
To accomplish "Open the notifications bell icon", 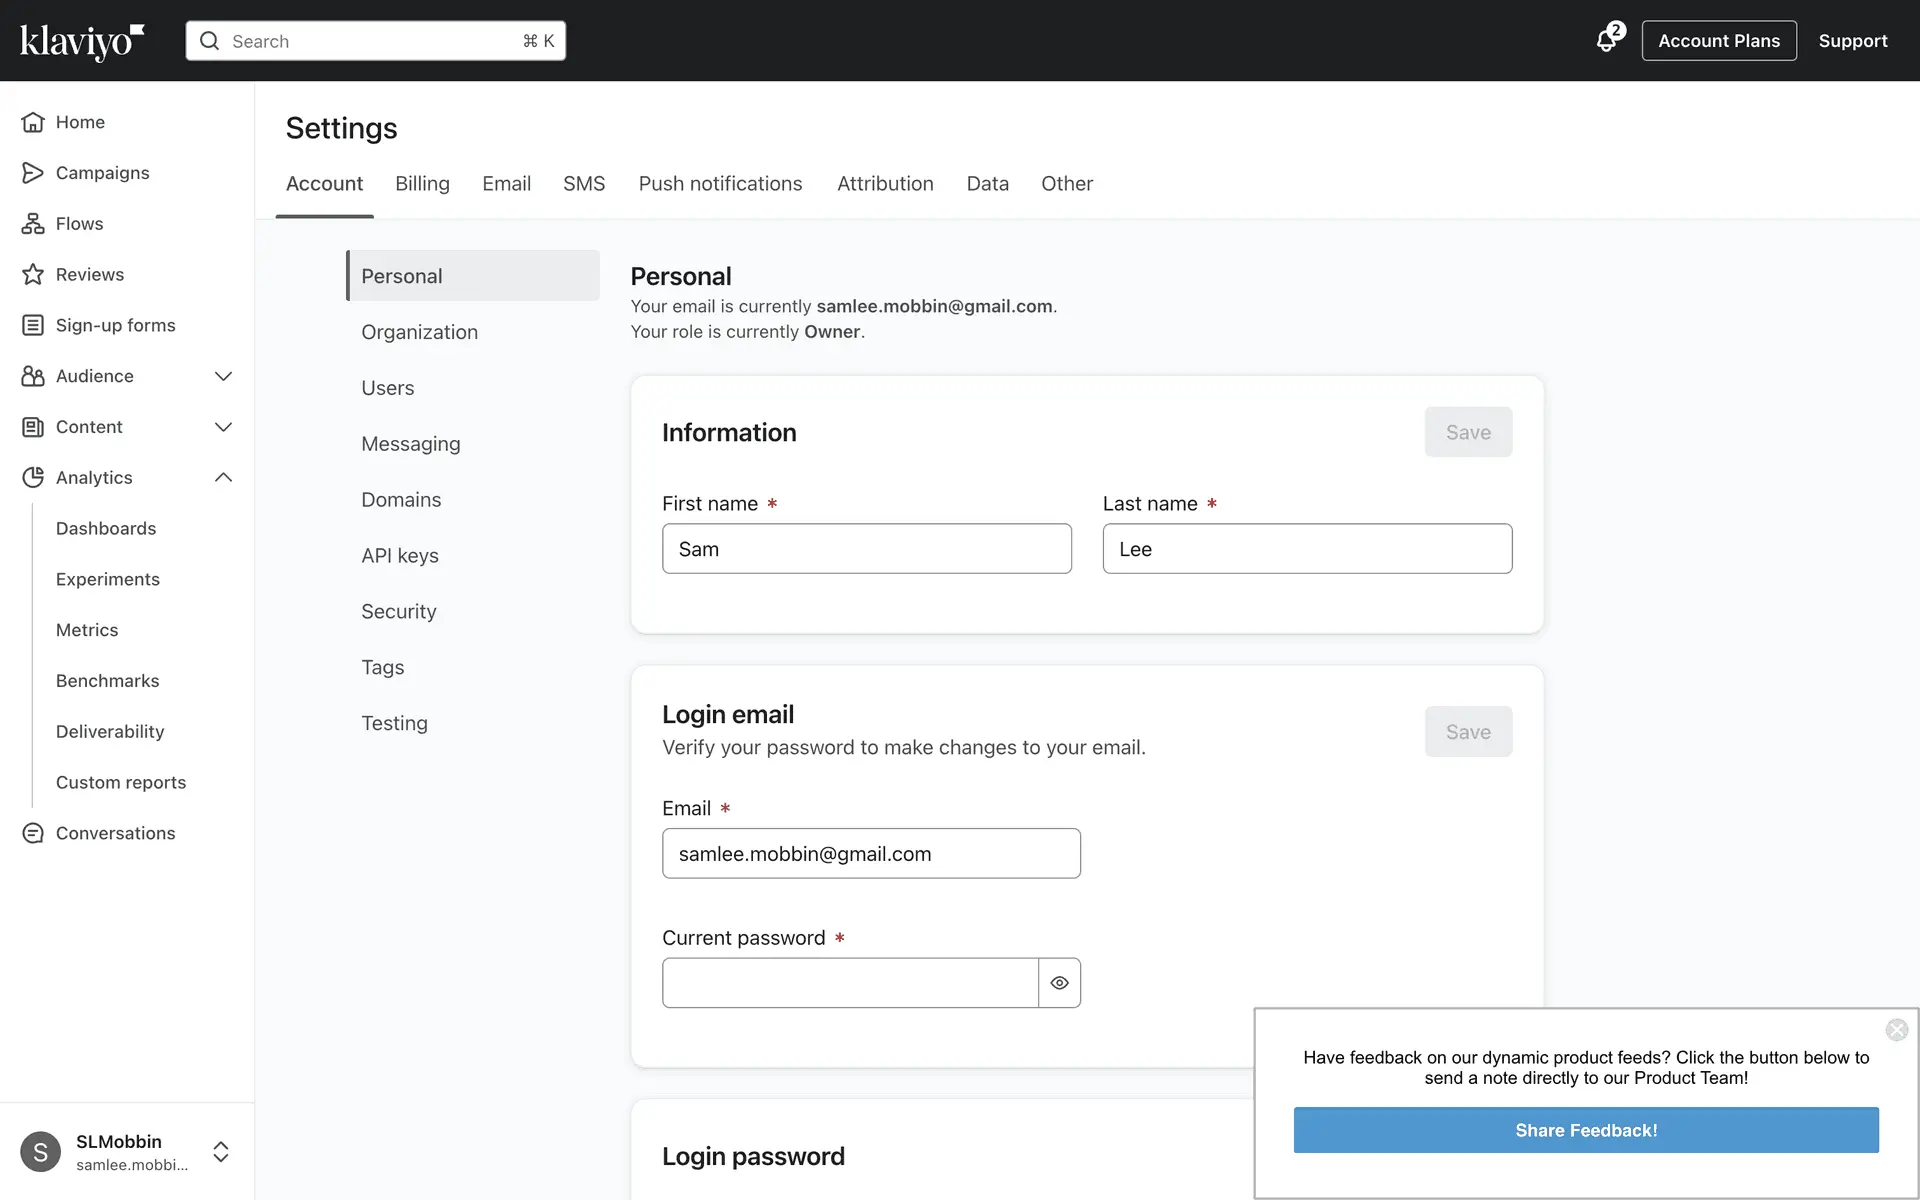I will click(x=1606, y=41).
